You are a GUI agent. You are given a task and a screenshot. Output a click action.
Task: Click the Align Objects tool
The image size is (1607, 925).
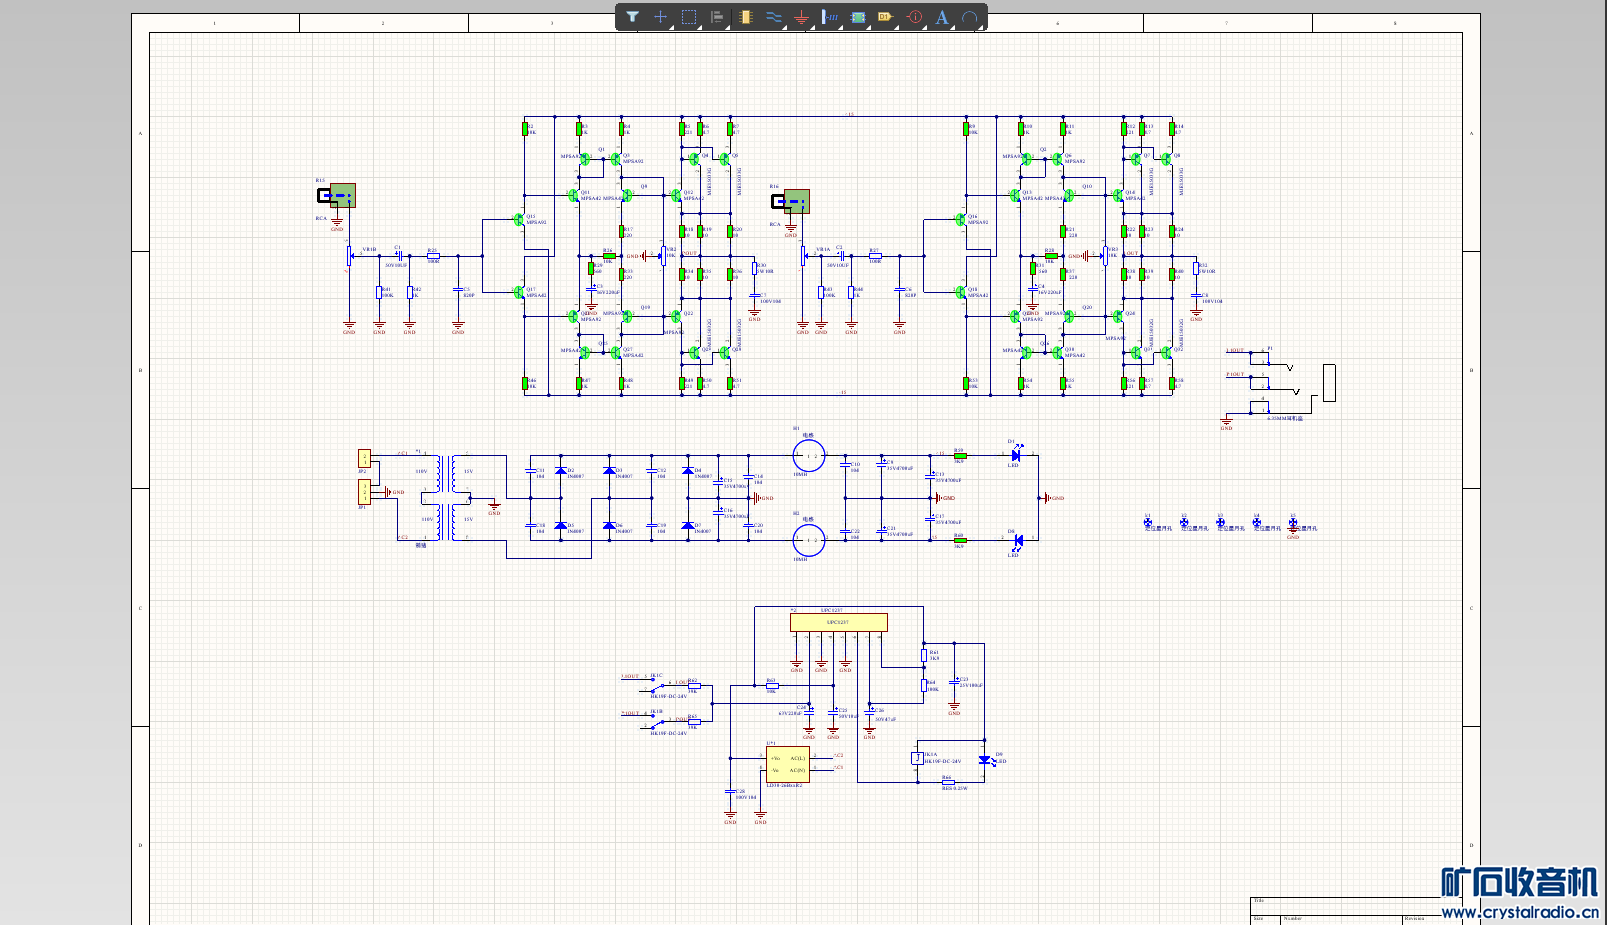pyautogui.click(x=717, y=17)
